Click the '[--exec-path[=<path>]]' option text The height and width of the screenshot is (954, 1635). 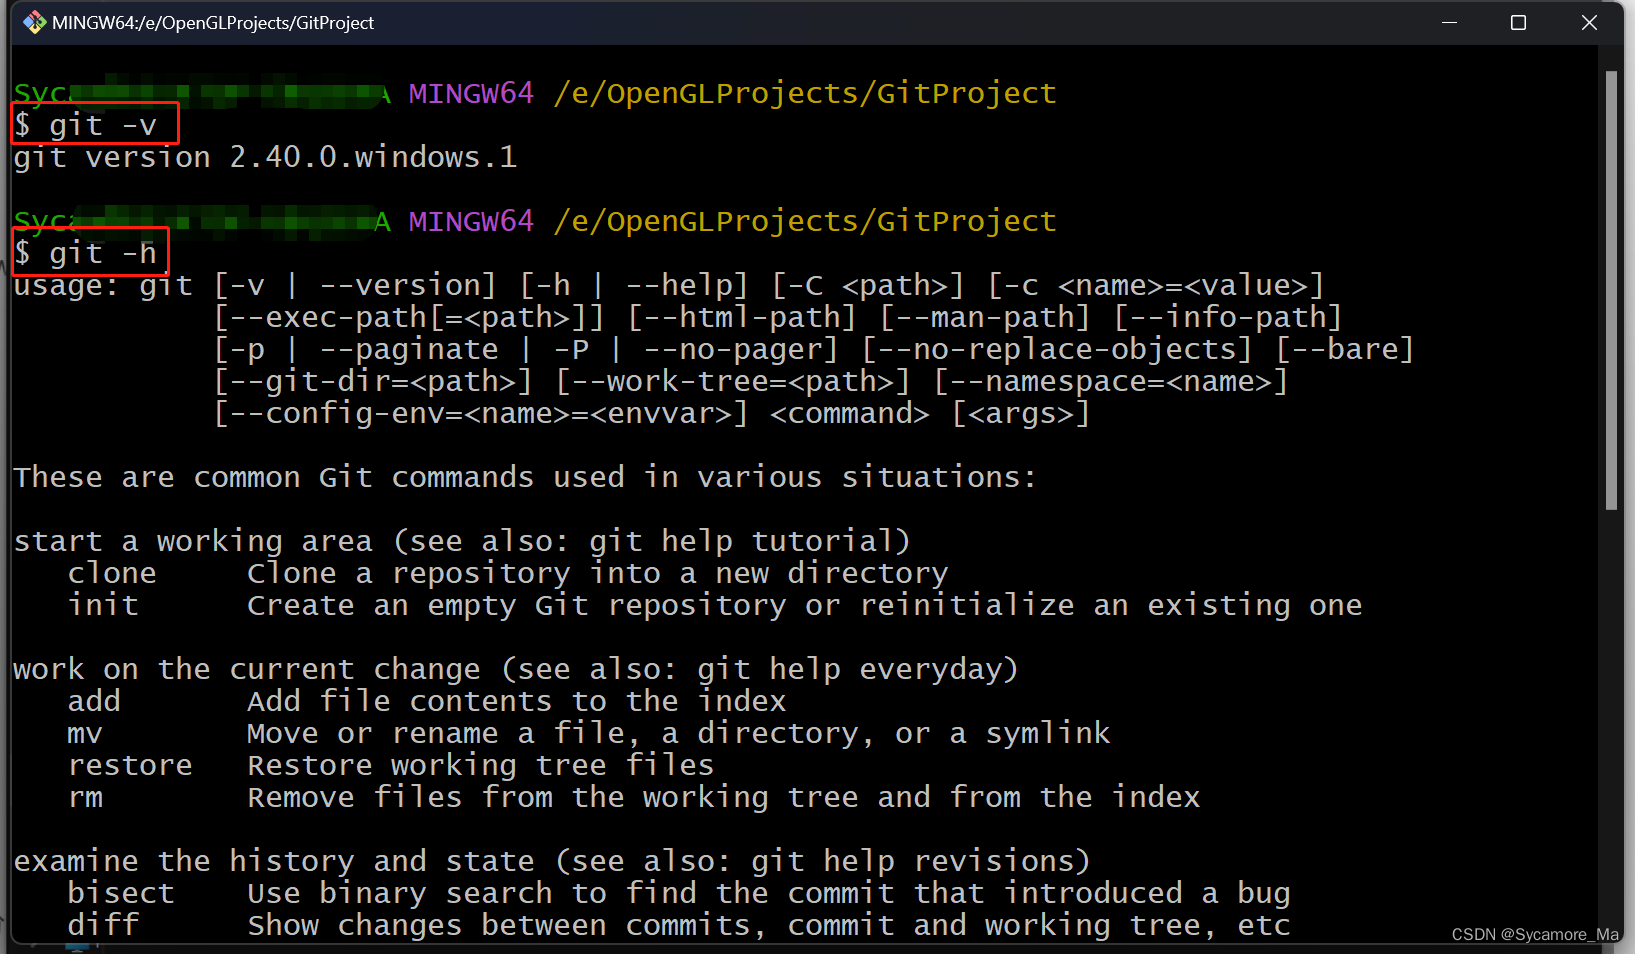click(x=409, y=317)
